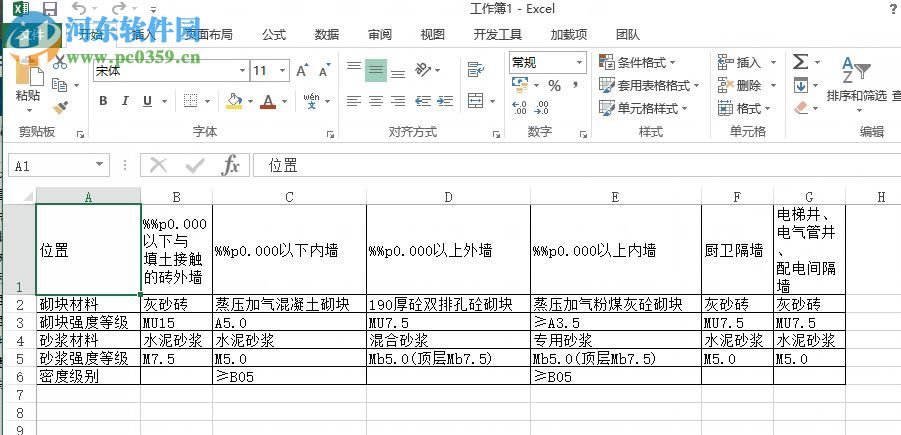Click the Merge and Center icon

pyautogui.click(x=476, y=101)
